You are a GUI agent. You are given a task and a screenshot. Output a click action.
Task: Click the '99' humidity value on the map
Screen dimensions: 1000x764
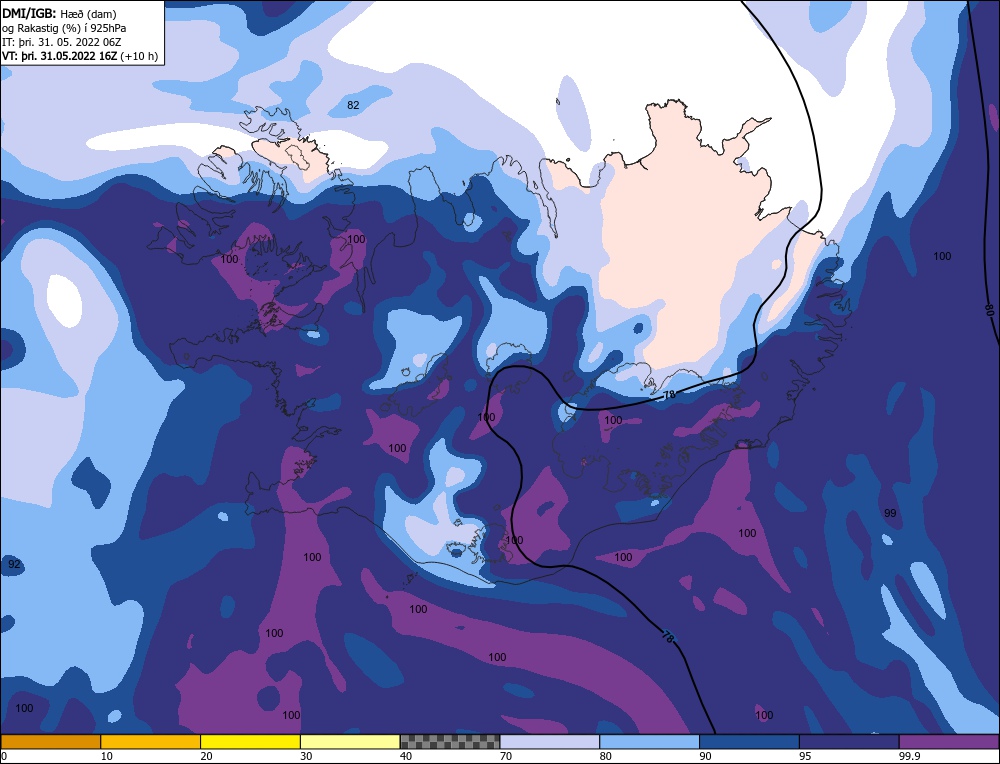890,513
